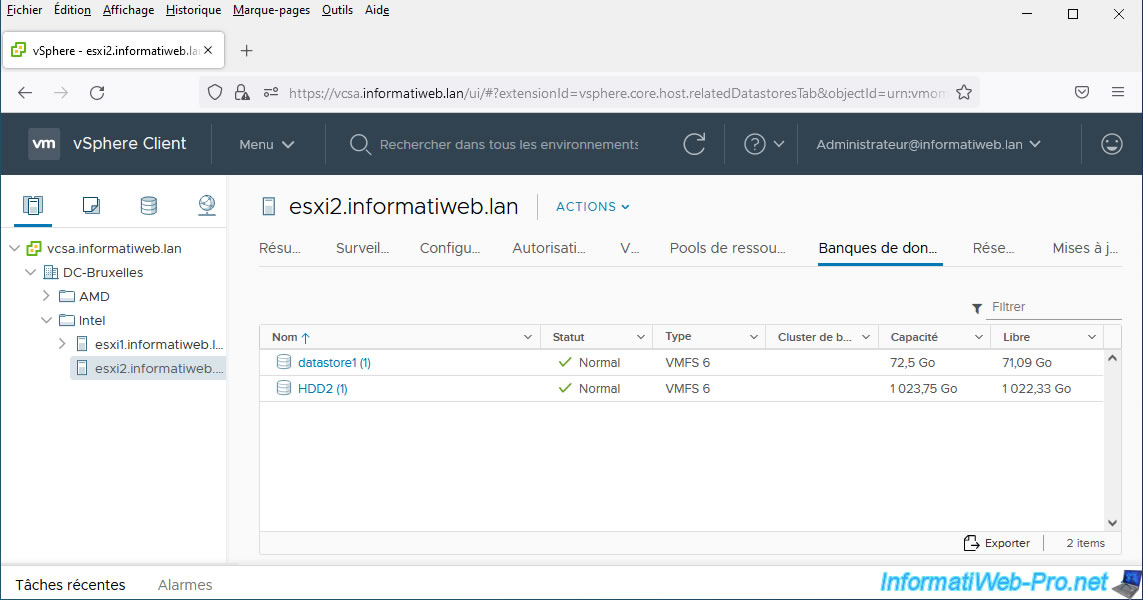Open the ACTIONS dropdown for the host
The image size is (1143, 600).
593,207
